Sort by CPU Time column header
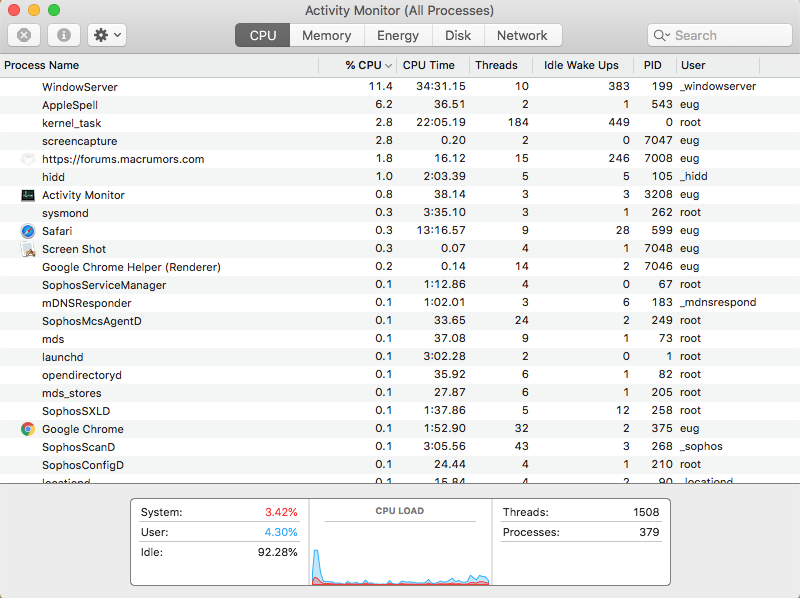This screenshot has width=800, height=598. tap(433, 65)
